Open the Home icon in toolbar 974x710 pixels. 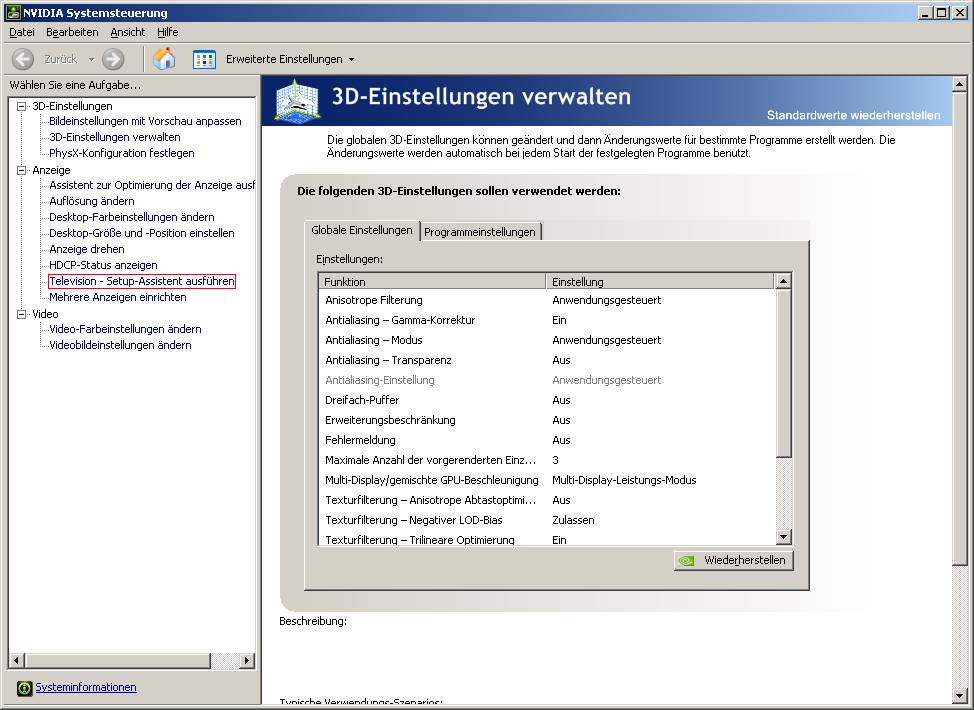tap(165, 59)
